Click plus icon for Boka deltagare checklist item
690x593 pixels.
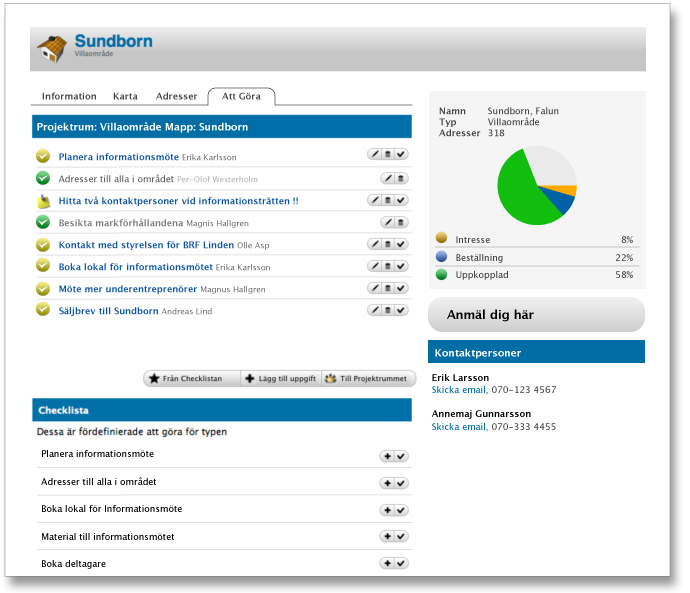point(388,564)
